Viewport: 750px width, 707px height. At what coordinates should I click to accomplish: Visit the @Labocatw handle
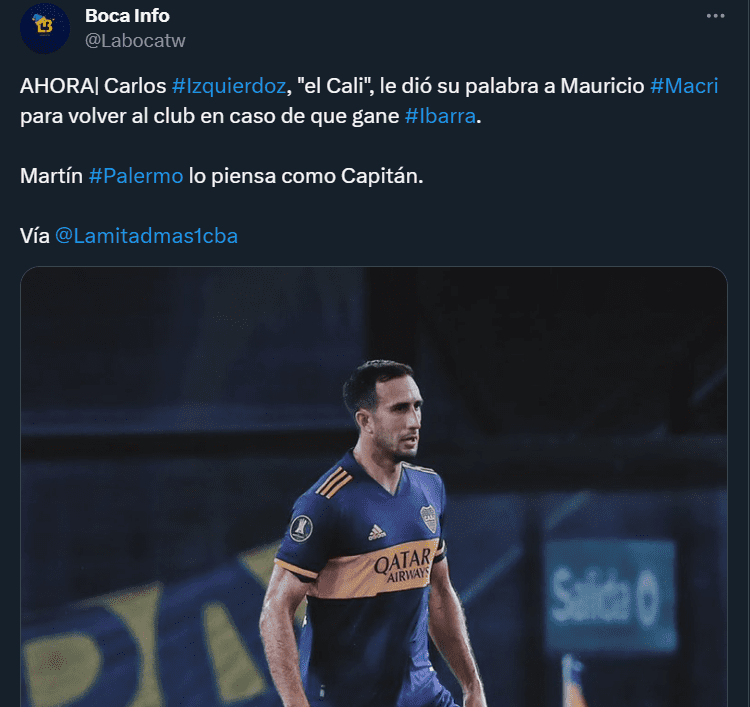click(135, 41)
